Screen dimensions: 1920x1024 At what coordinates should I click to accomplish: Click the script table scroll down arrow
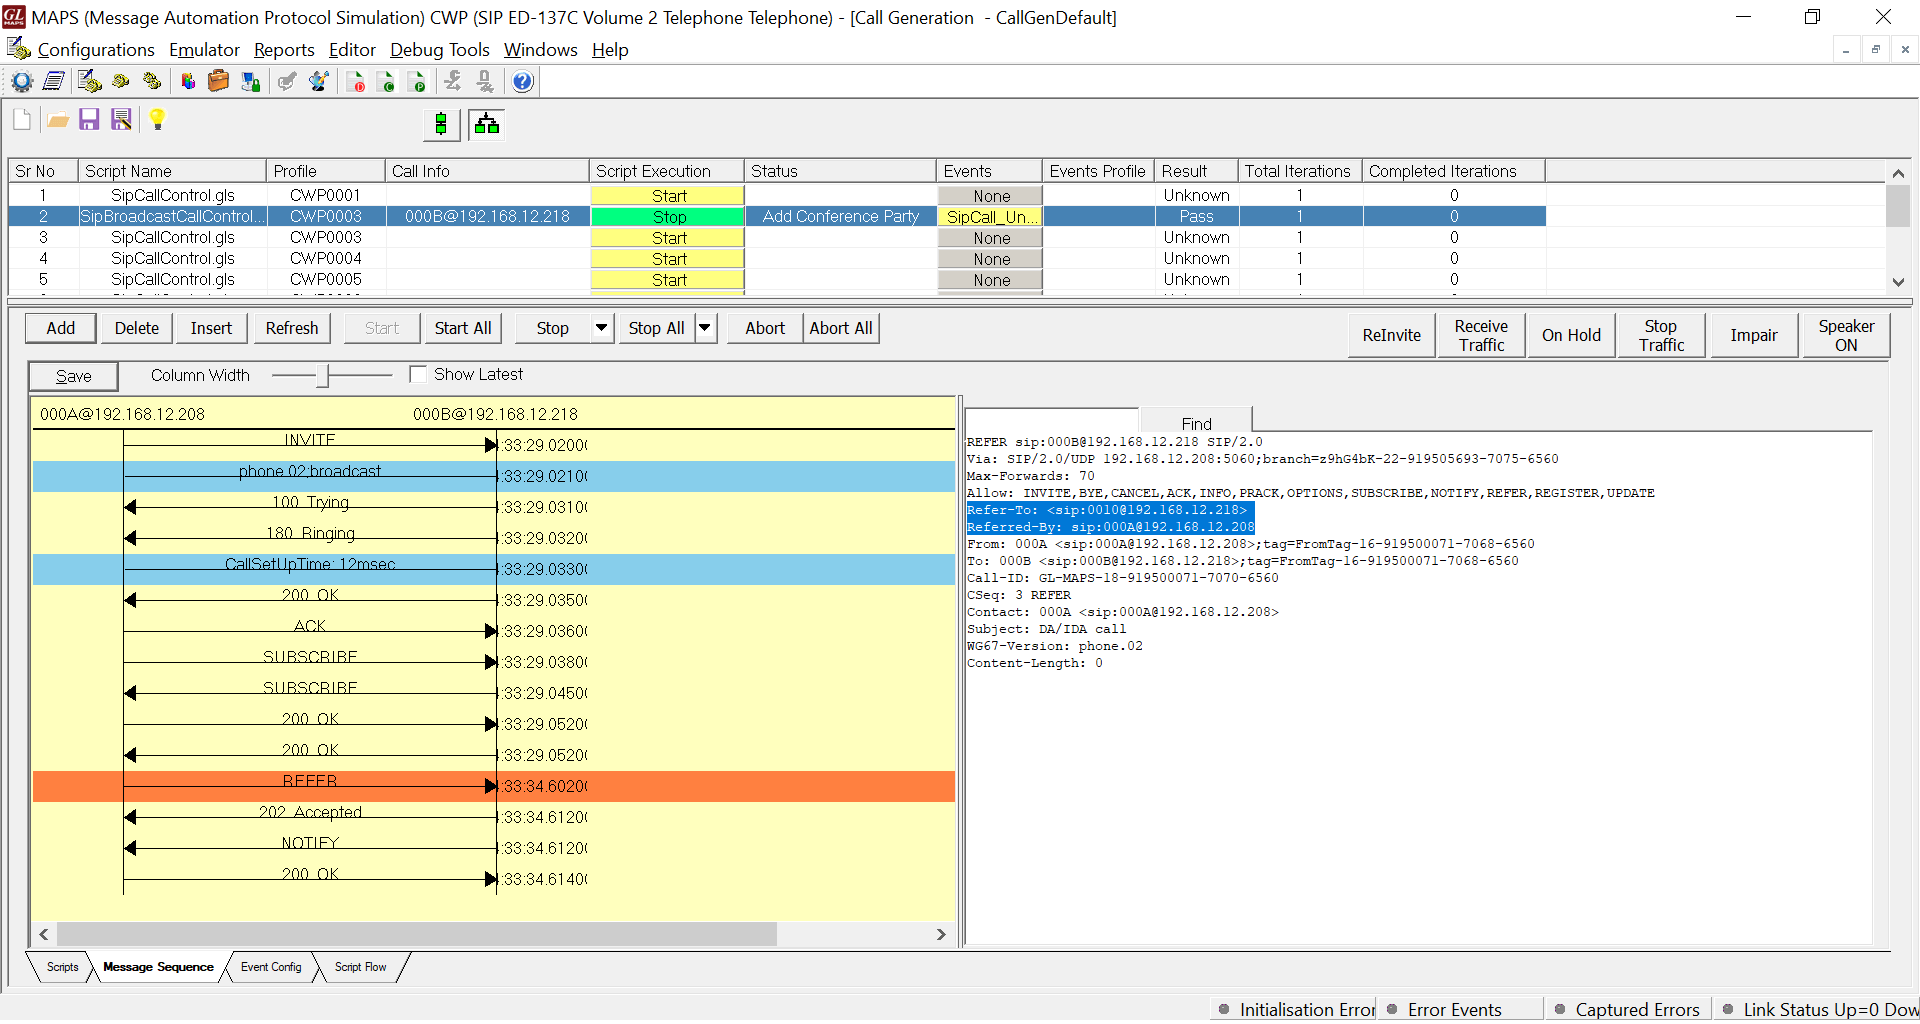point(1898,282)
